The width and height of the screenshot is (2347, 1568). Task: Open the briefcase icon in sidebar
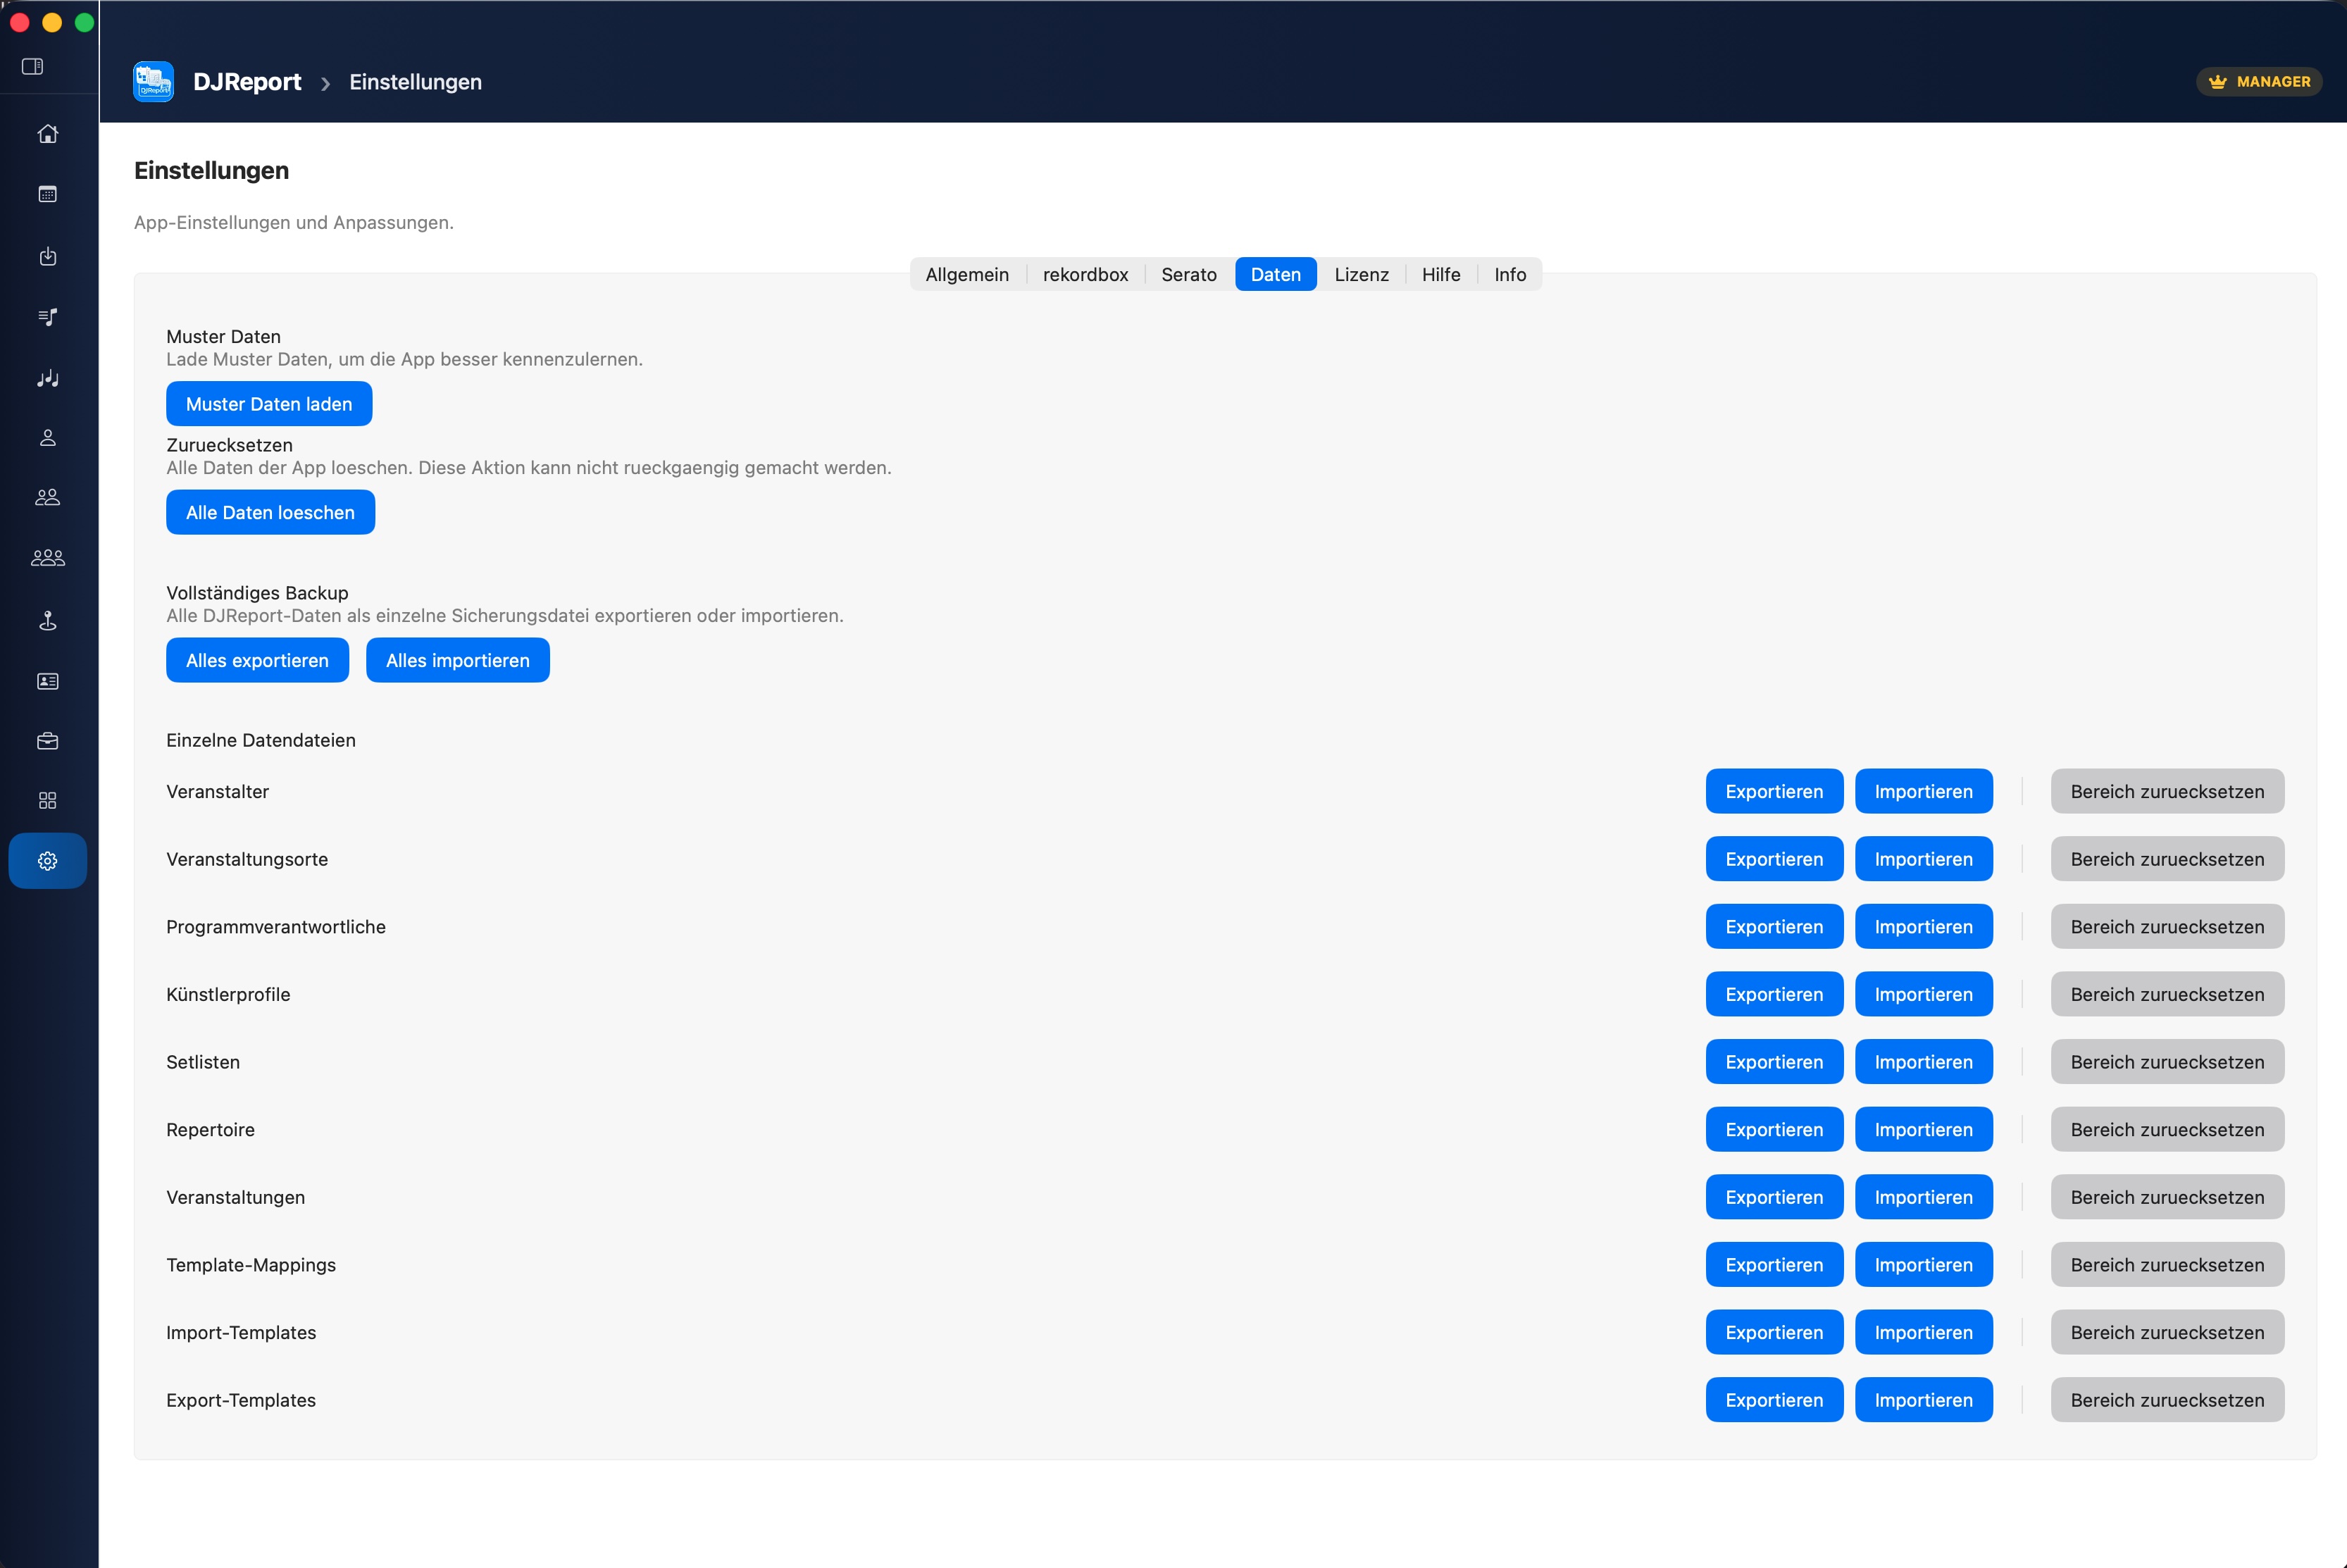click(47, 741)
